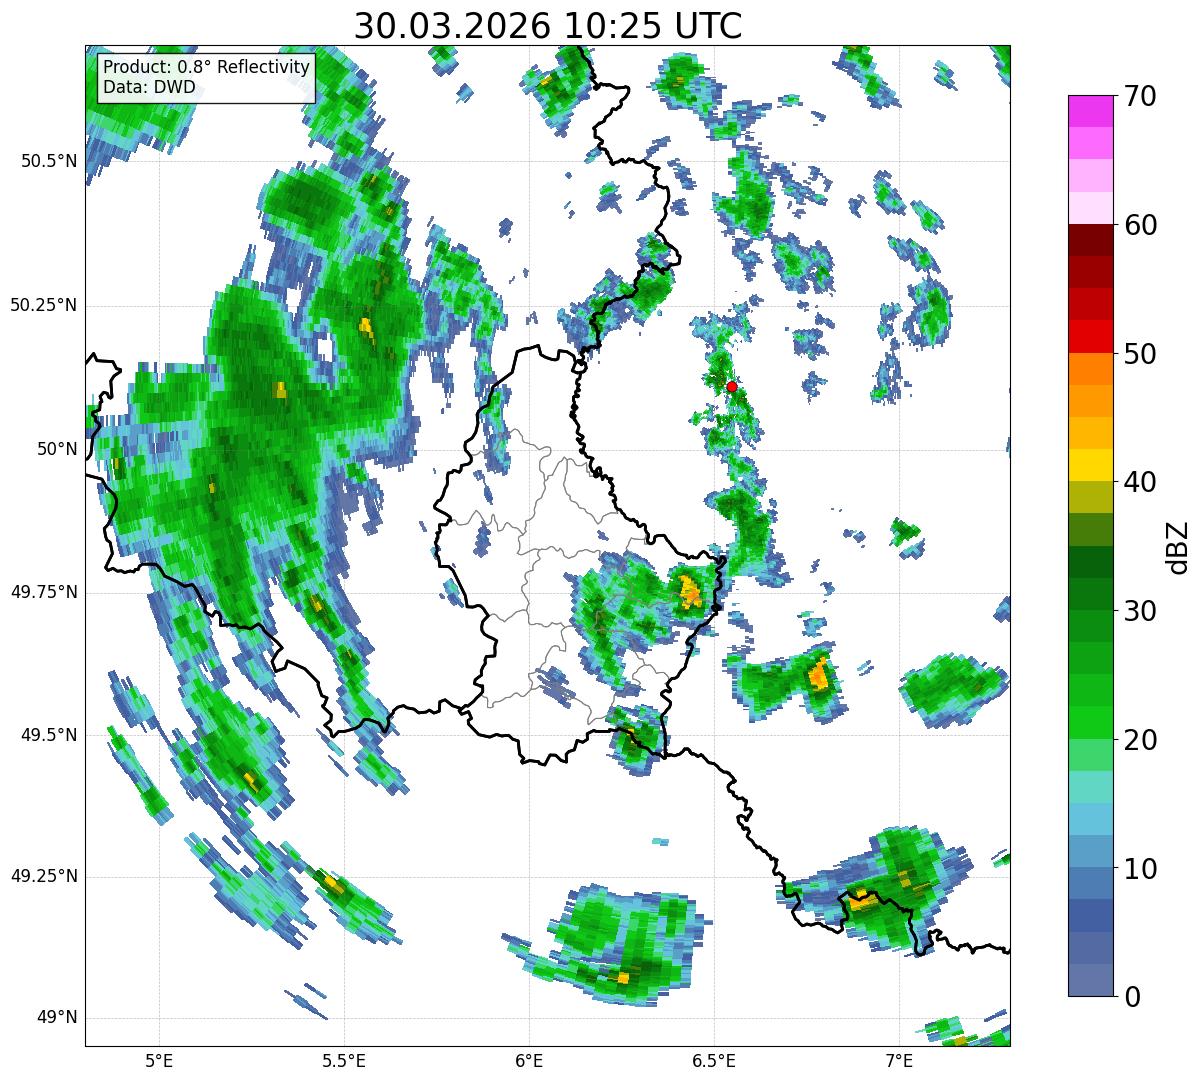Image resolution: width=1202 pixels, height=1081 pixels.
Task: Click the "7°E" longitude label
Action: click(x=899, y=1060)
